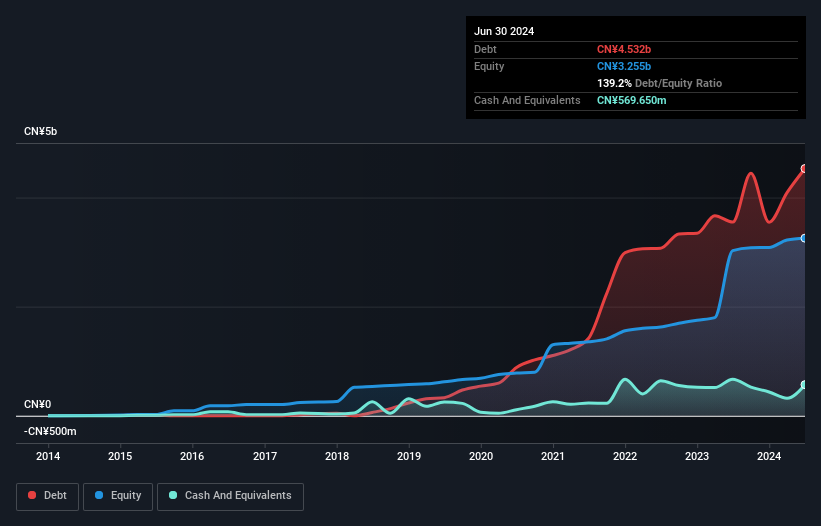Toggle the Debt legend button
Screen dimensions: 821x526
click(x=48, y=496)
